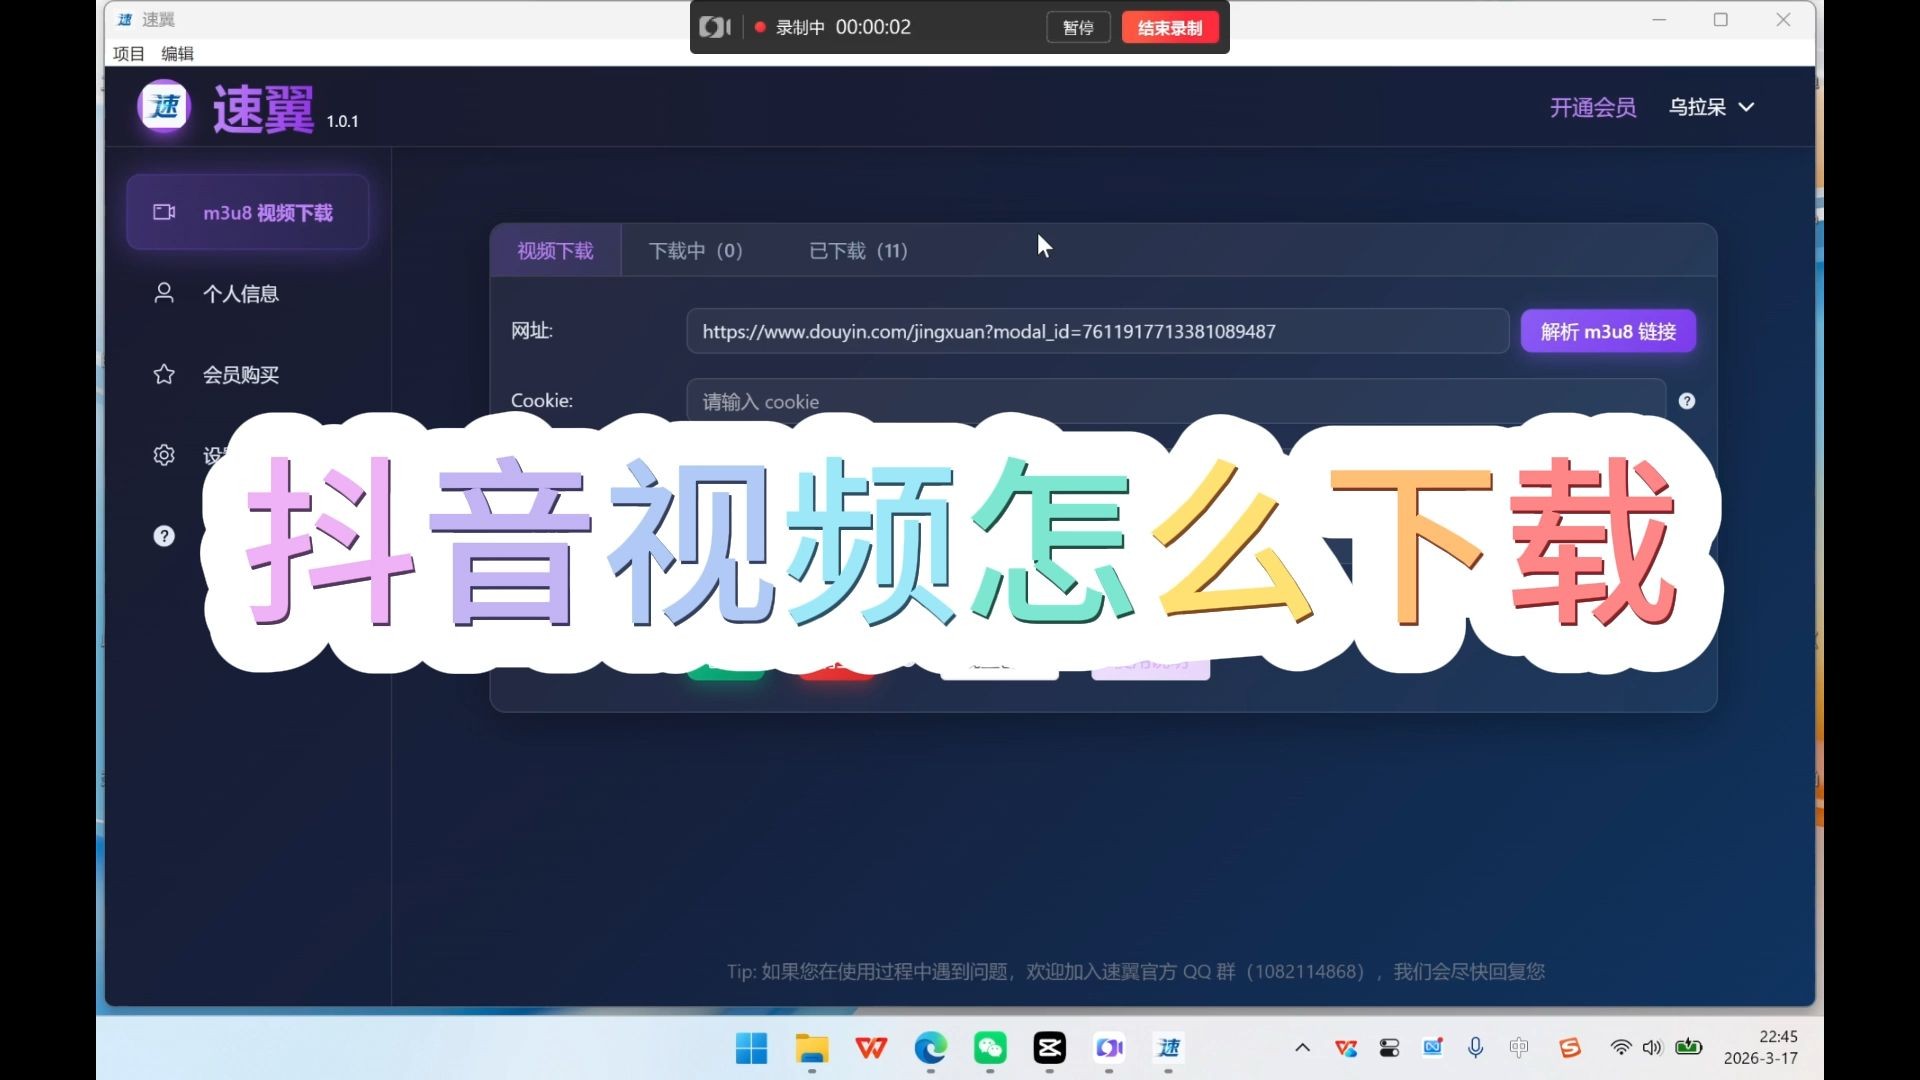
Task: Open the 项目 menu
Action: pos(127,53)
